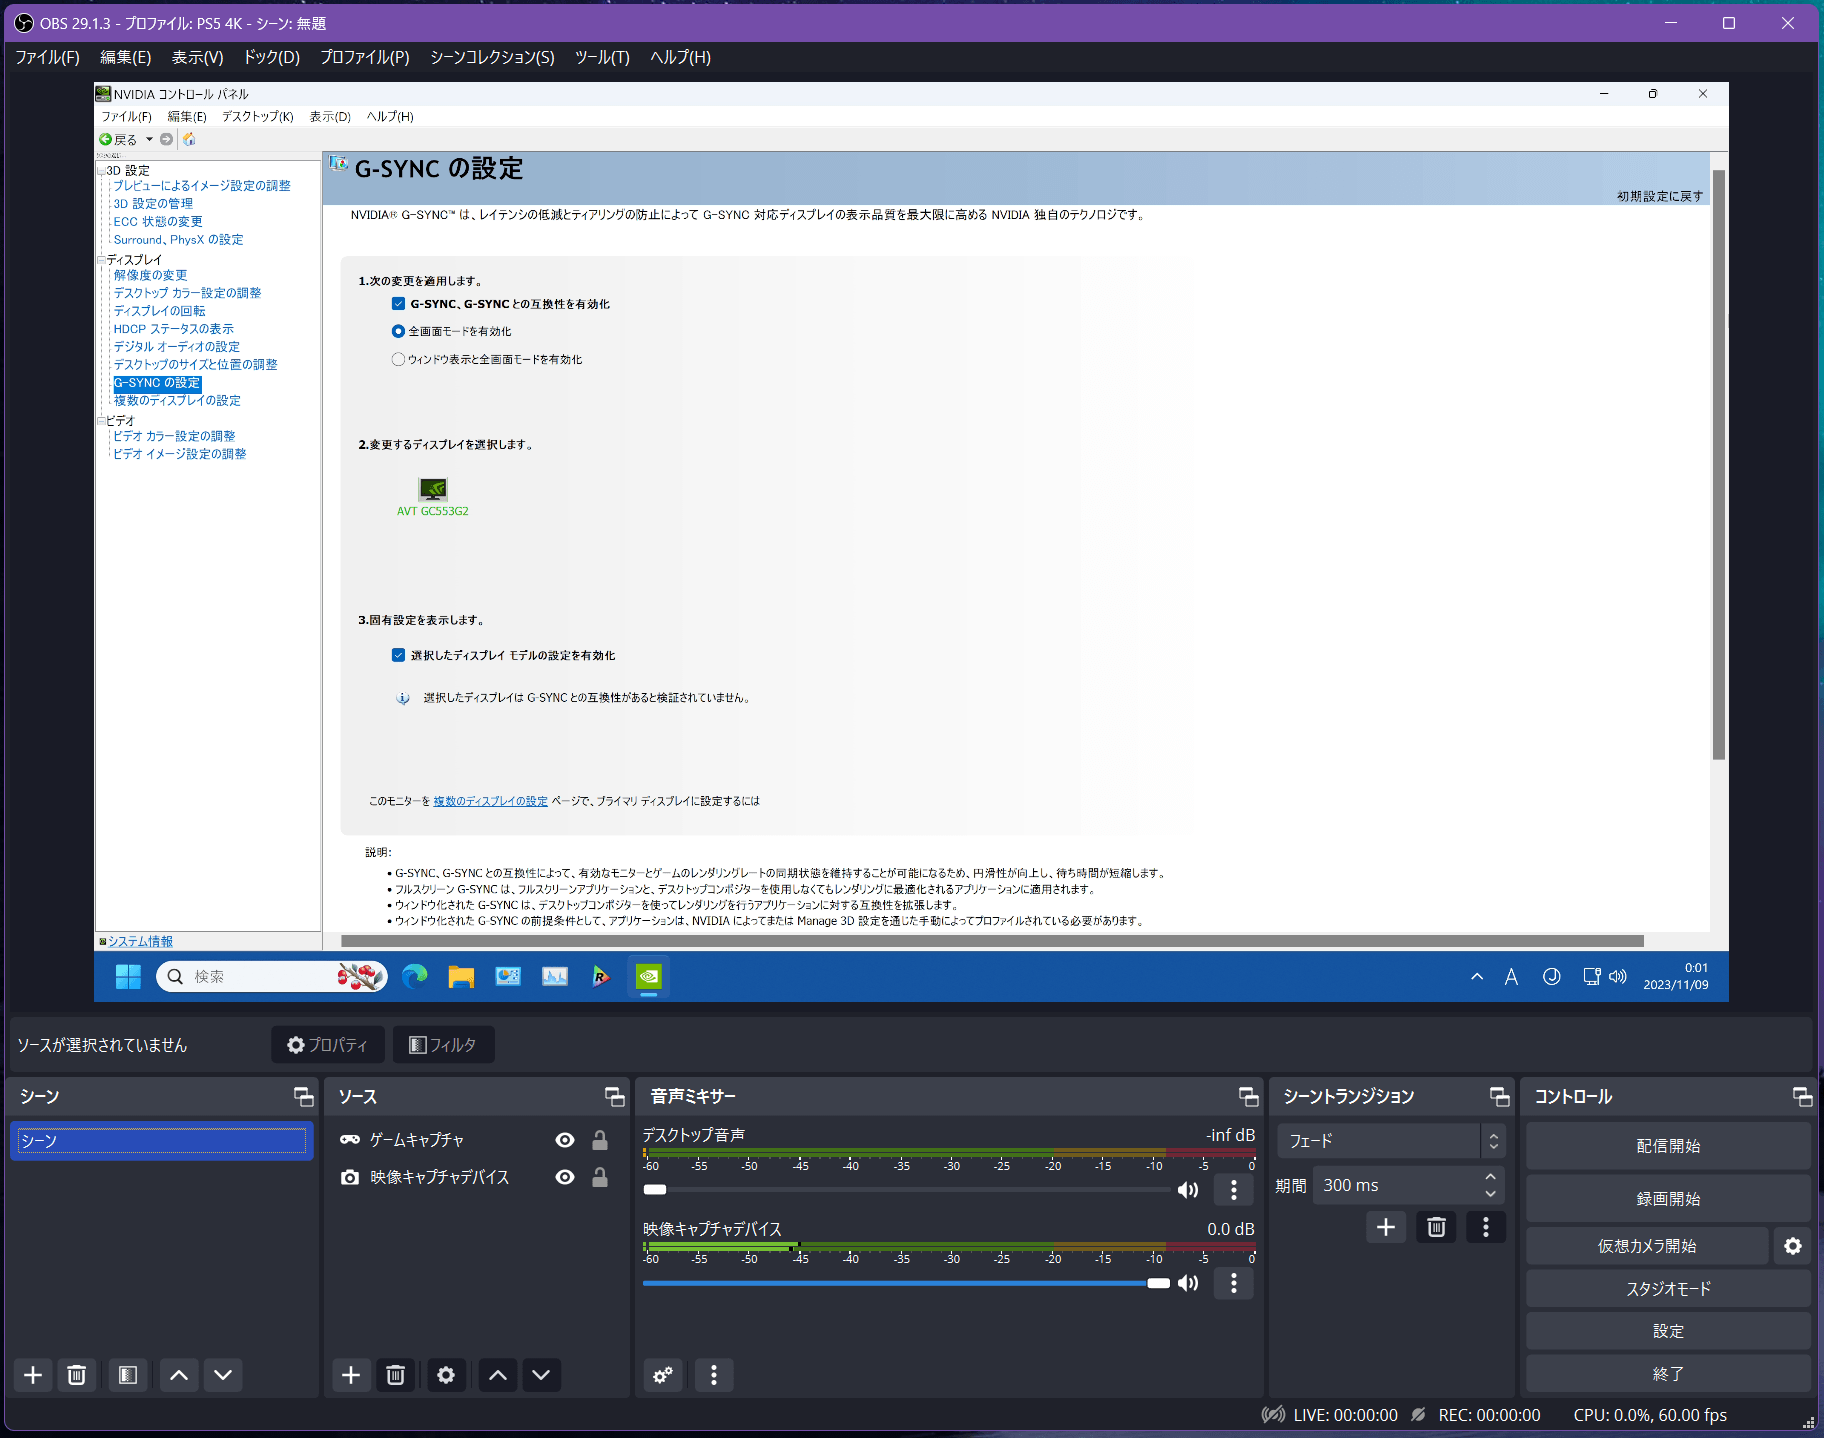This screenshot has height=1438, width=1824.
Task: Add a new source with plus icon
Action: 351,1375
